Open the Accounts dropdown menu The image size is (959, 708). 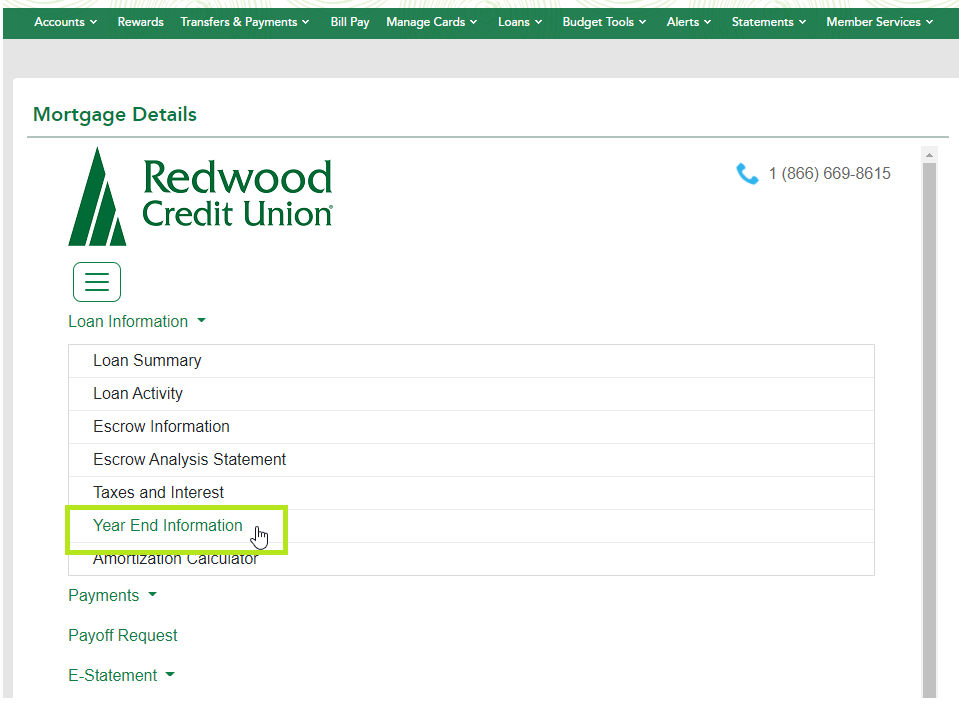click(x=65, y=22)
